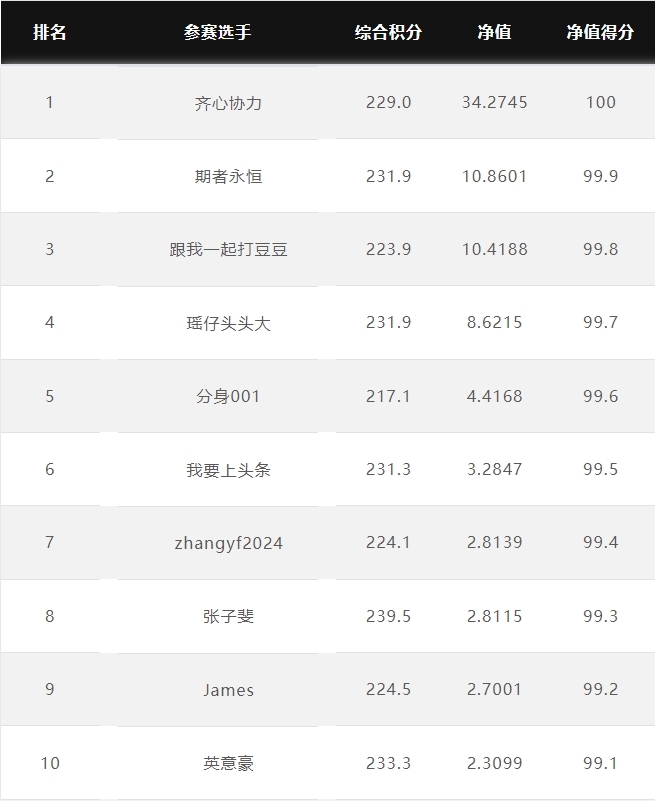Click the 净值 column header
Screen dimensions: 655x801
pyautogui.click(x=494, y=32)
